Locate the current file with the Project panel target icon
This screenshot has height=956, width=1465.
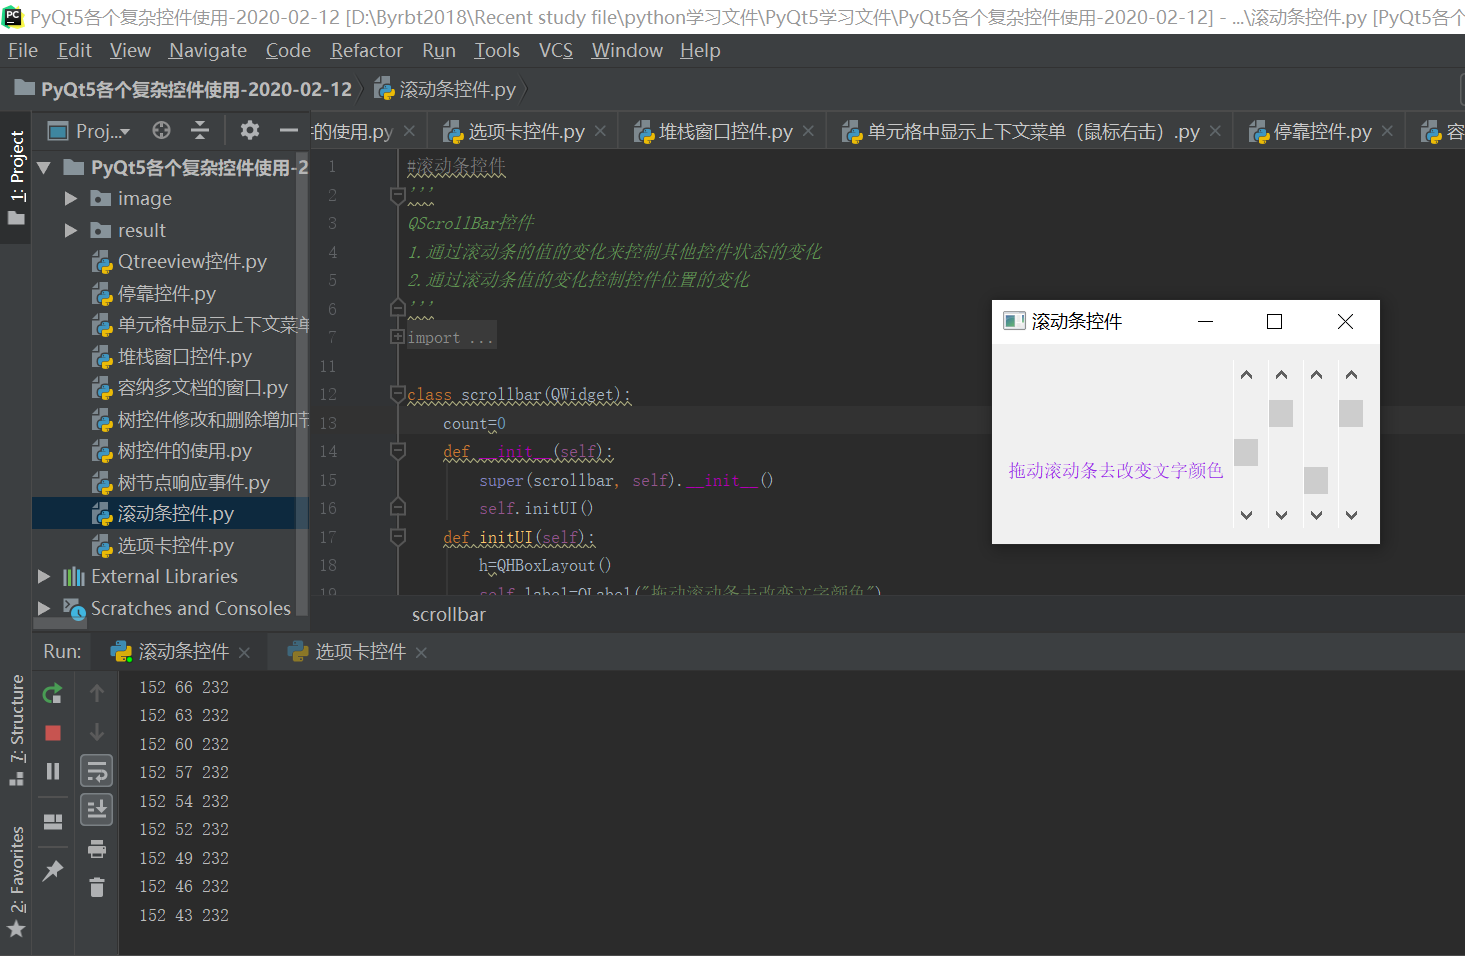[x=161, y=130]
